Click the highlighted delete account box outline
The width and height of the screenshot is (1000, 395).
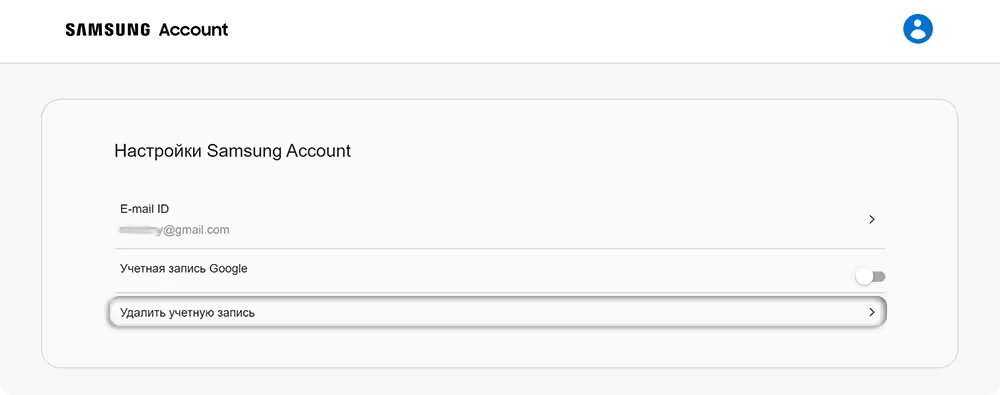(x=497, y=312)
